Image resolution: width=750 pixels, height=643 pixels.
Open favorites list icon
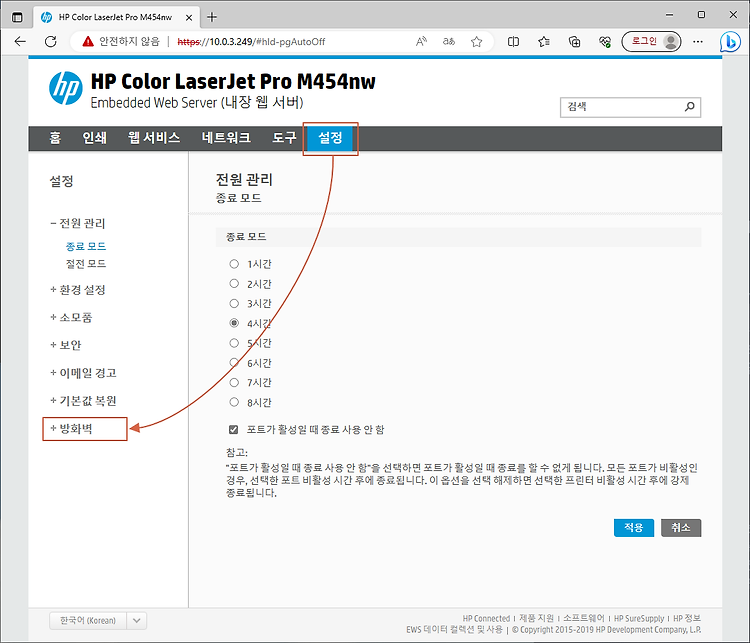544,42
